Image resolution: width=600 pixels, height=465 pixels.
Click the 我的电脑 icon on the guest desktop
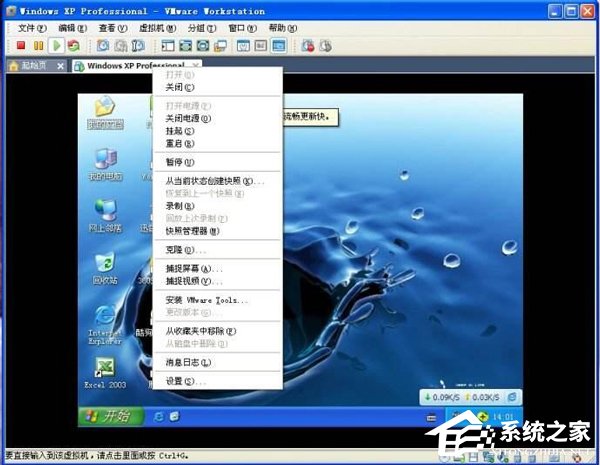[x=105, y=165]
